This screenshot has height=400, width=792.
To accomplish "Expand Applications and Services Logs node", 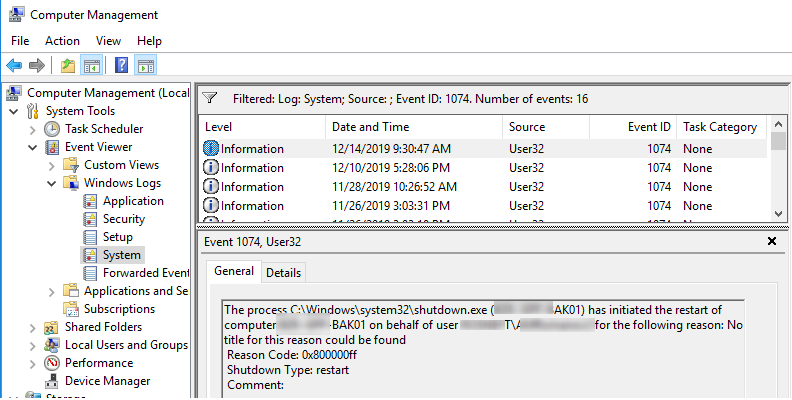I will [x=52, y=292].
